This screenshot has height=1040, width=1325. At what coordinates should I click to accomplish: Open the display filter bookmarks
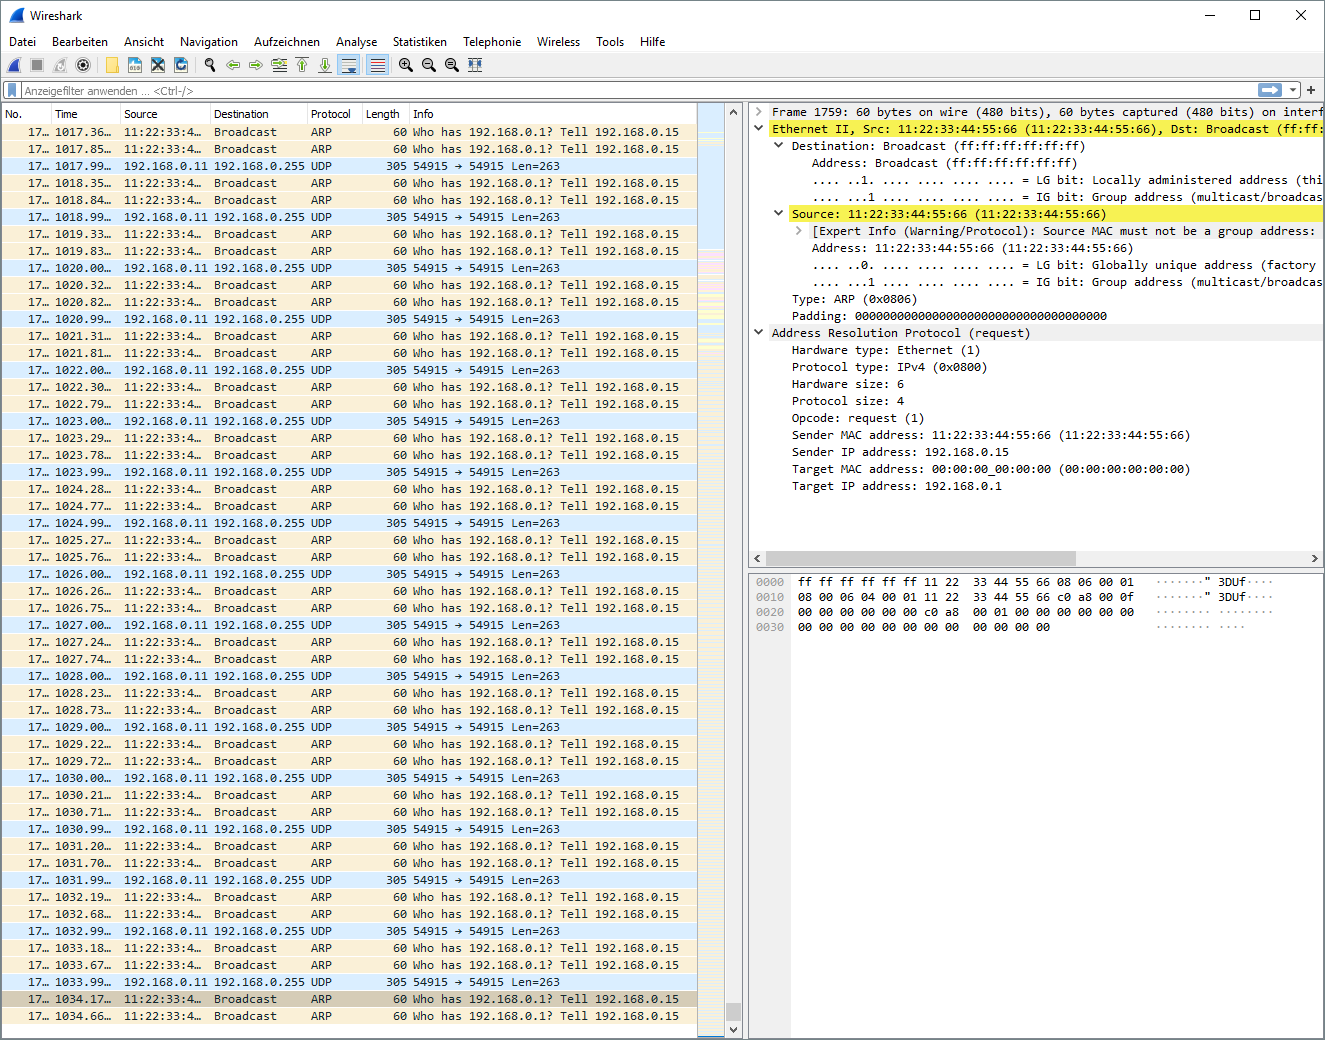pyautogui.click(x=12, y=90)
